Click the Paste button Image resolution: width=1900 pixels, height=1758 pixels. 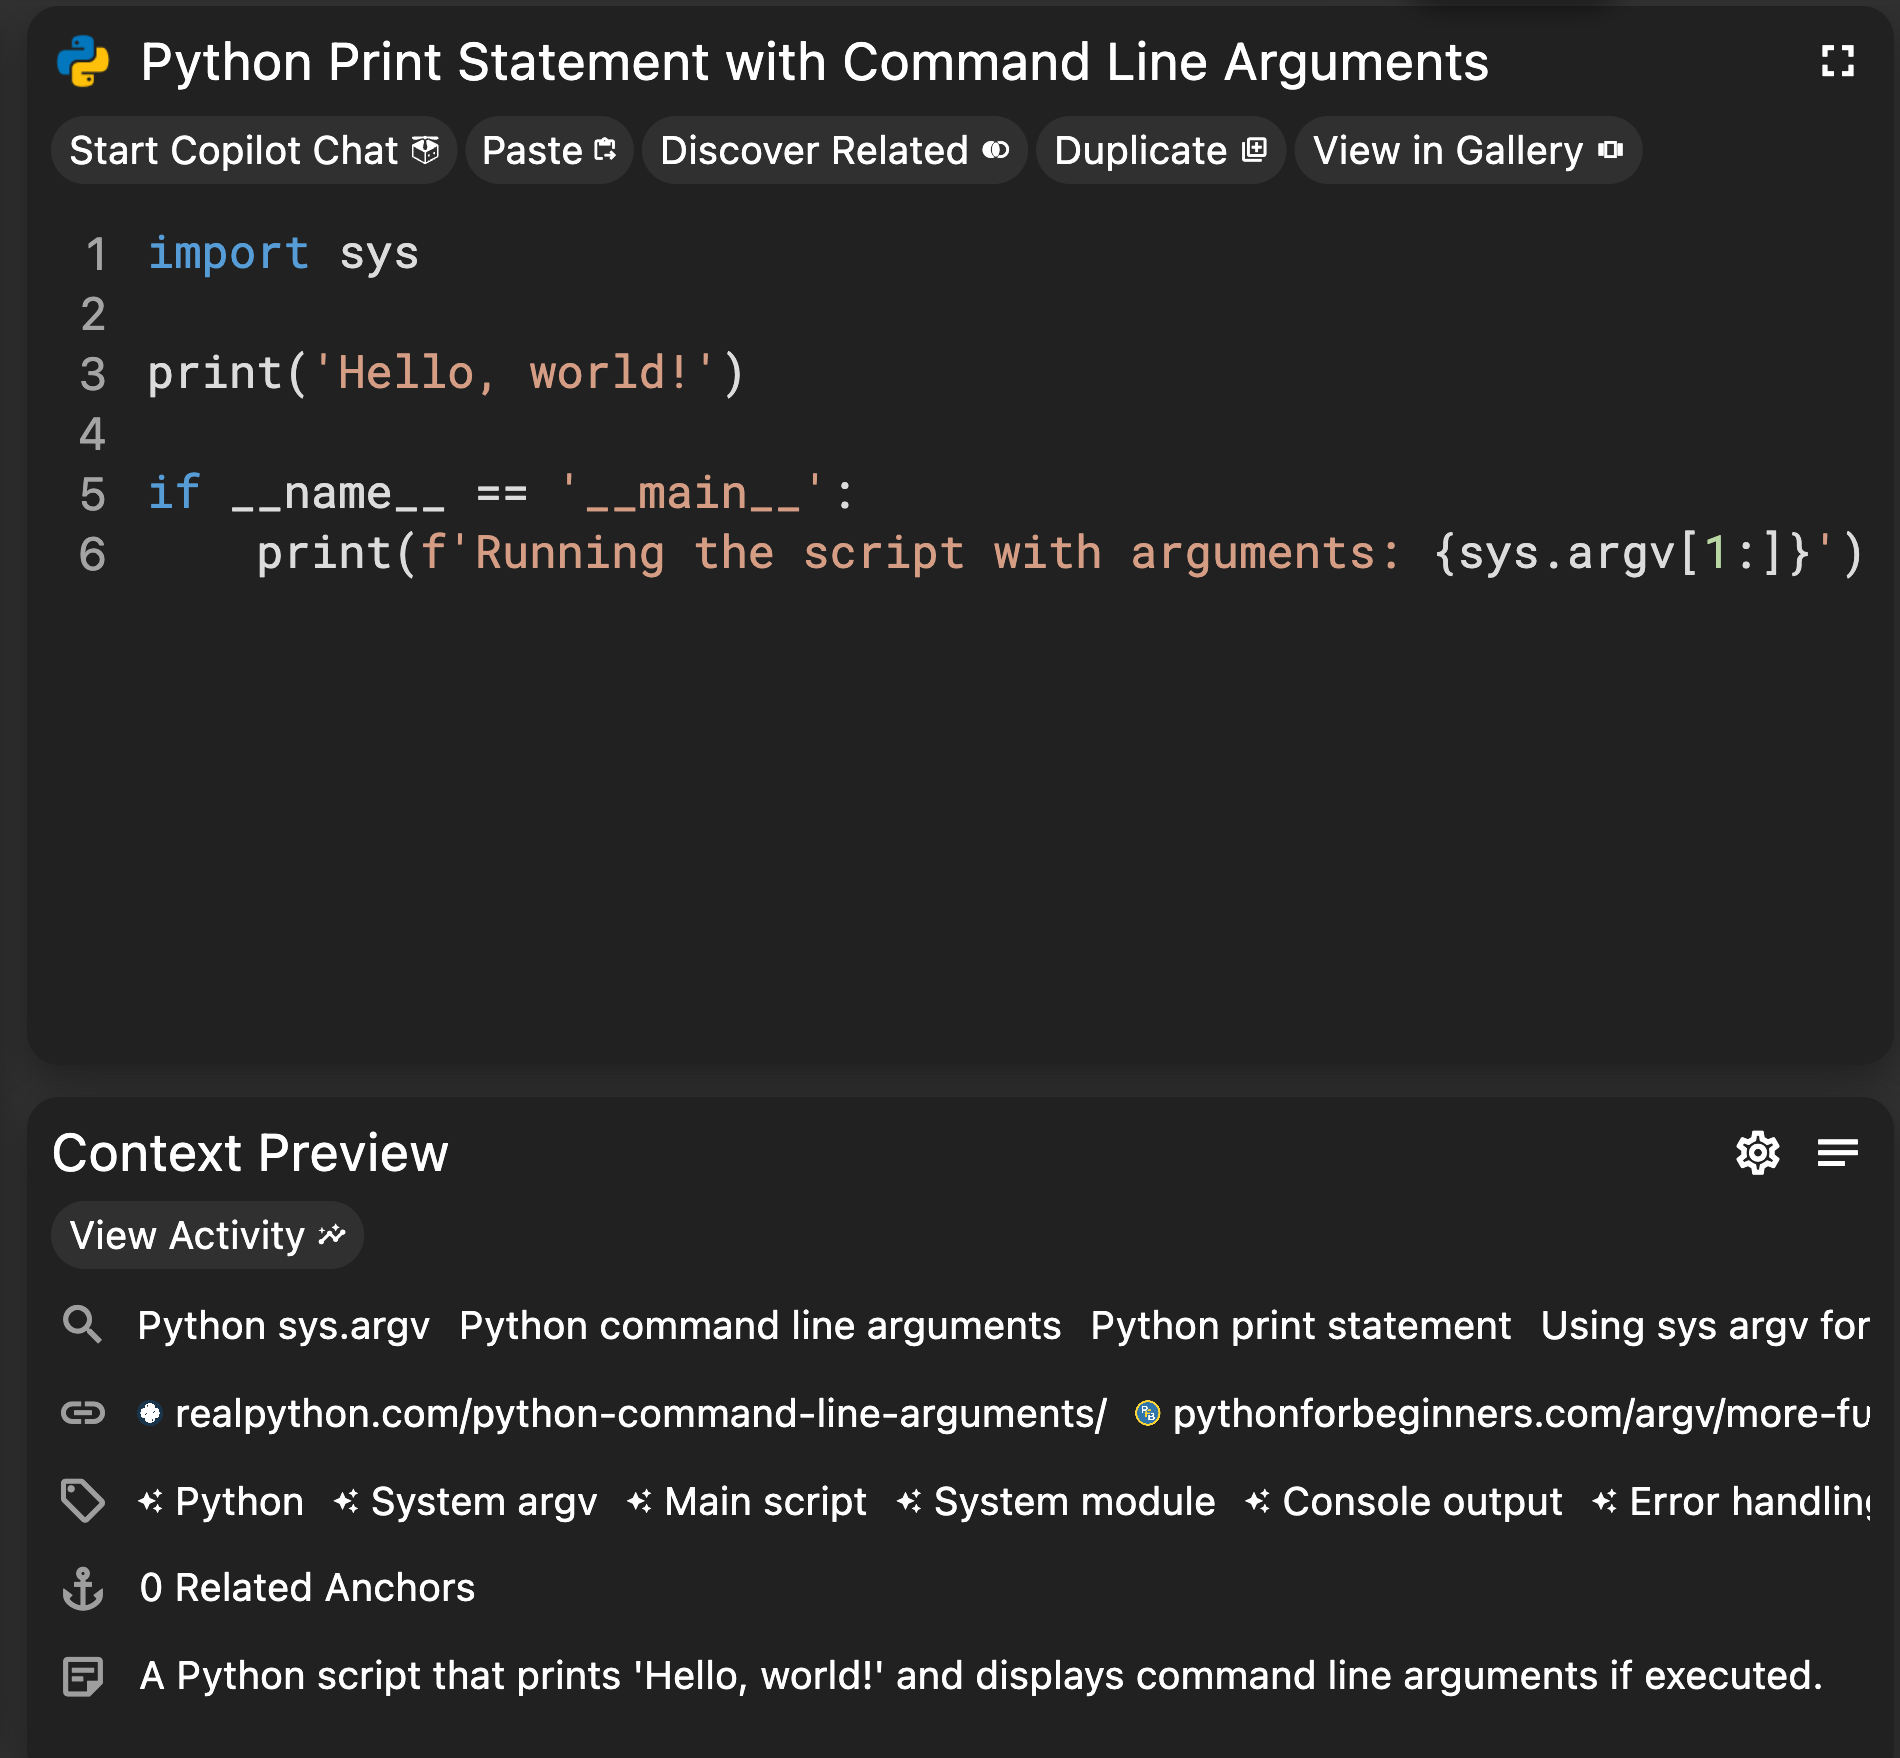(x=549, y=150)
